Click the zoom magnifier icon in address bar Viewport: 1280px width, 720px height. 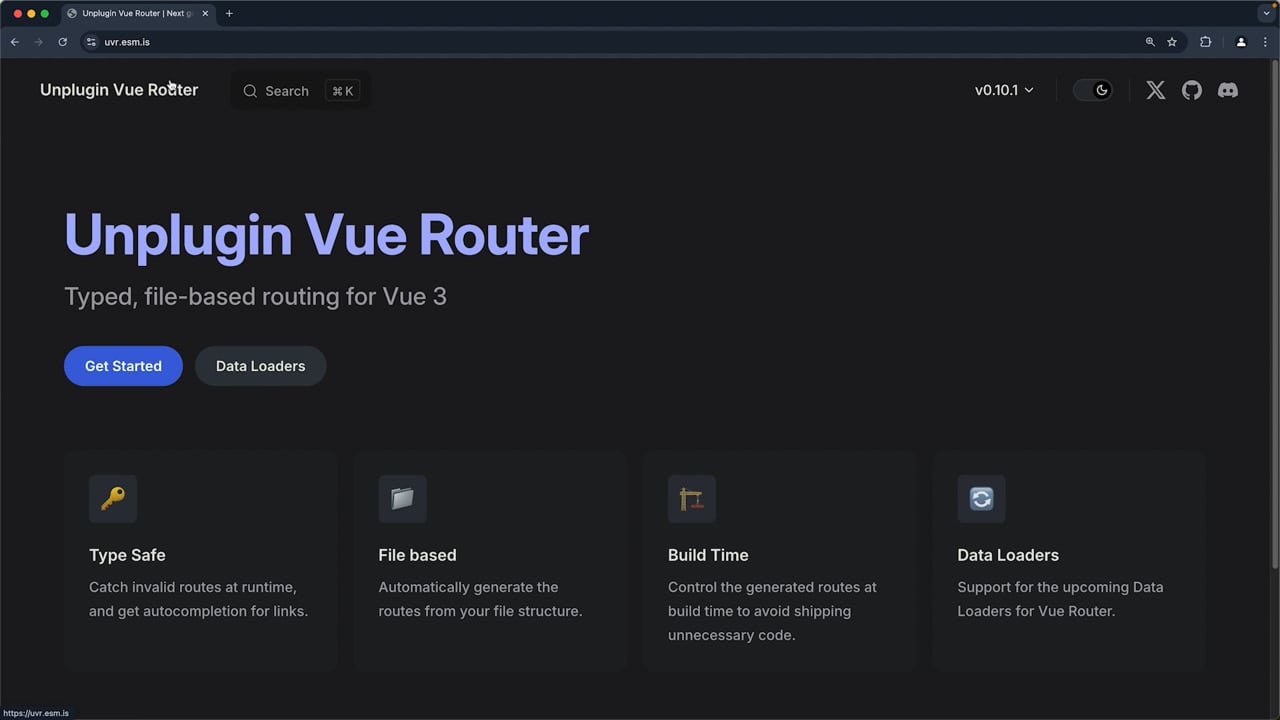1150,42
